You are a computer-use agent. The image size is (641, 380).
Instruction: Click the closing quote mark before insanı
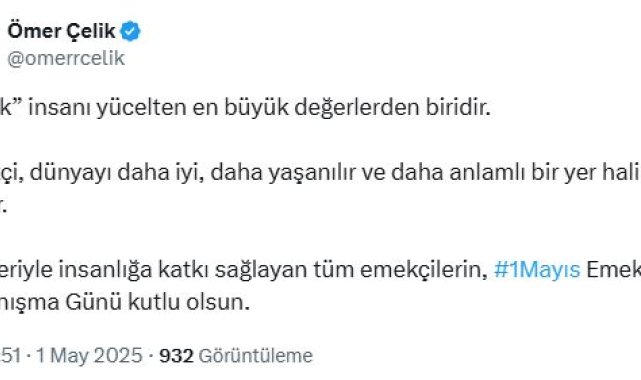17,102
